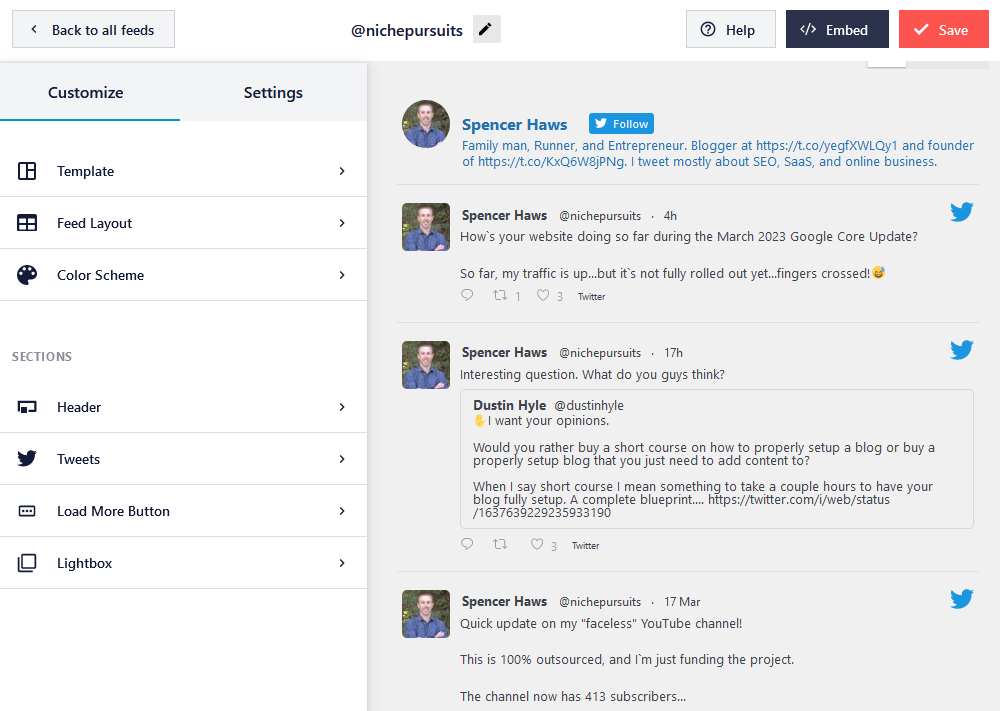Image resolution: width=1000 pixels, height=711 pixels.
Task: Click the 17 Mar tweet timestamp
Action: [x=682, y=602]
